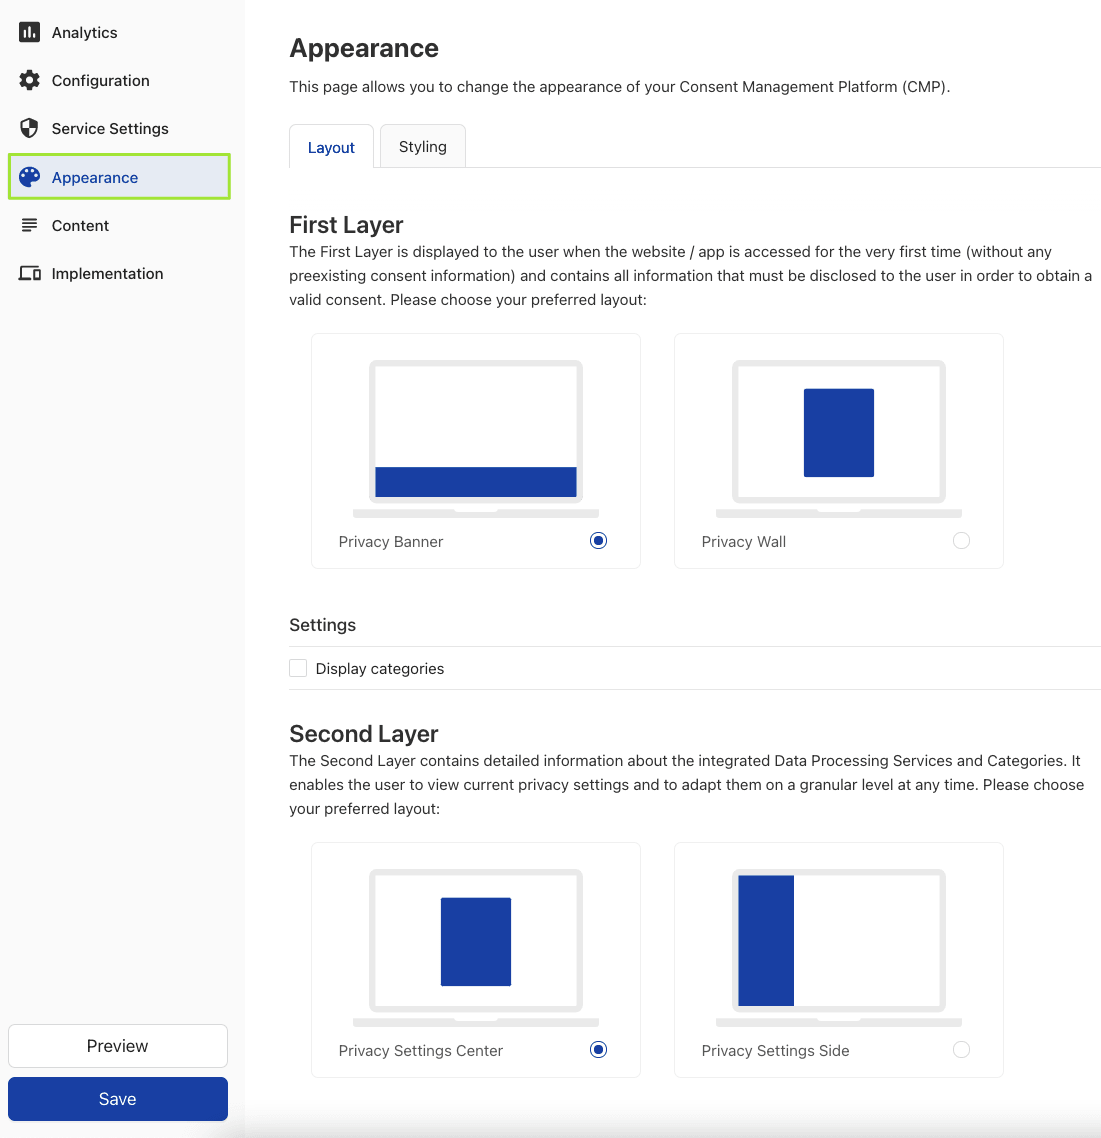This screenshot has height=1138, width=1101.
Task: Open the Layout tab
Action: point(331,148)
